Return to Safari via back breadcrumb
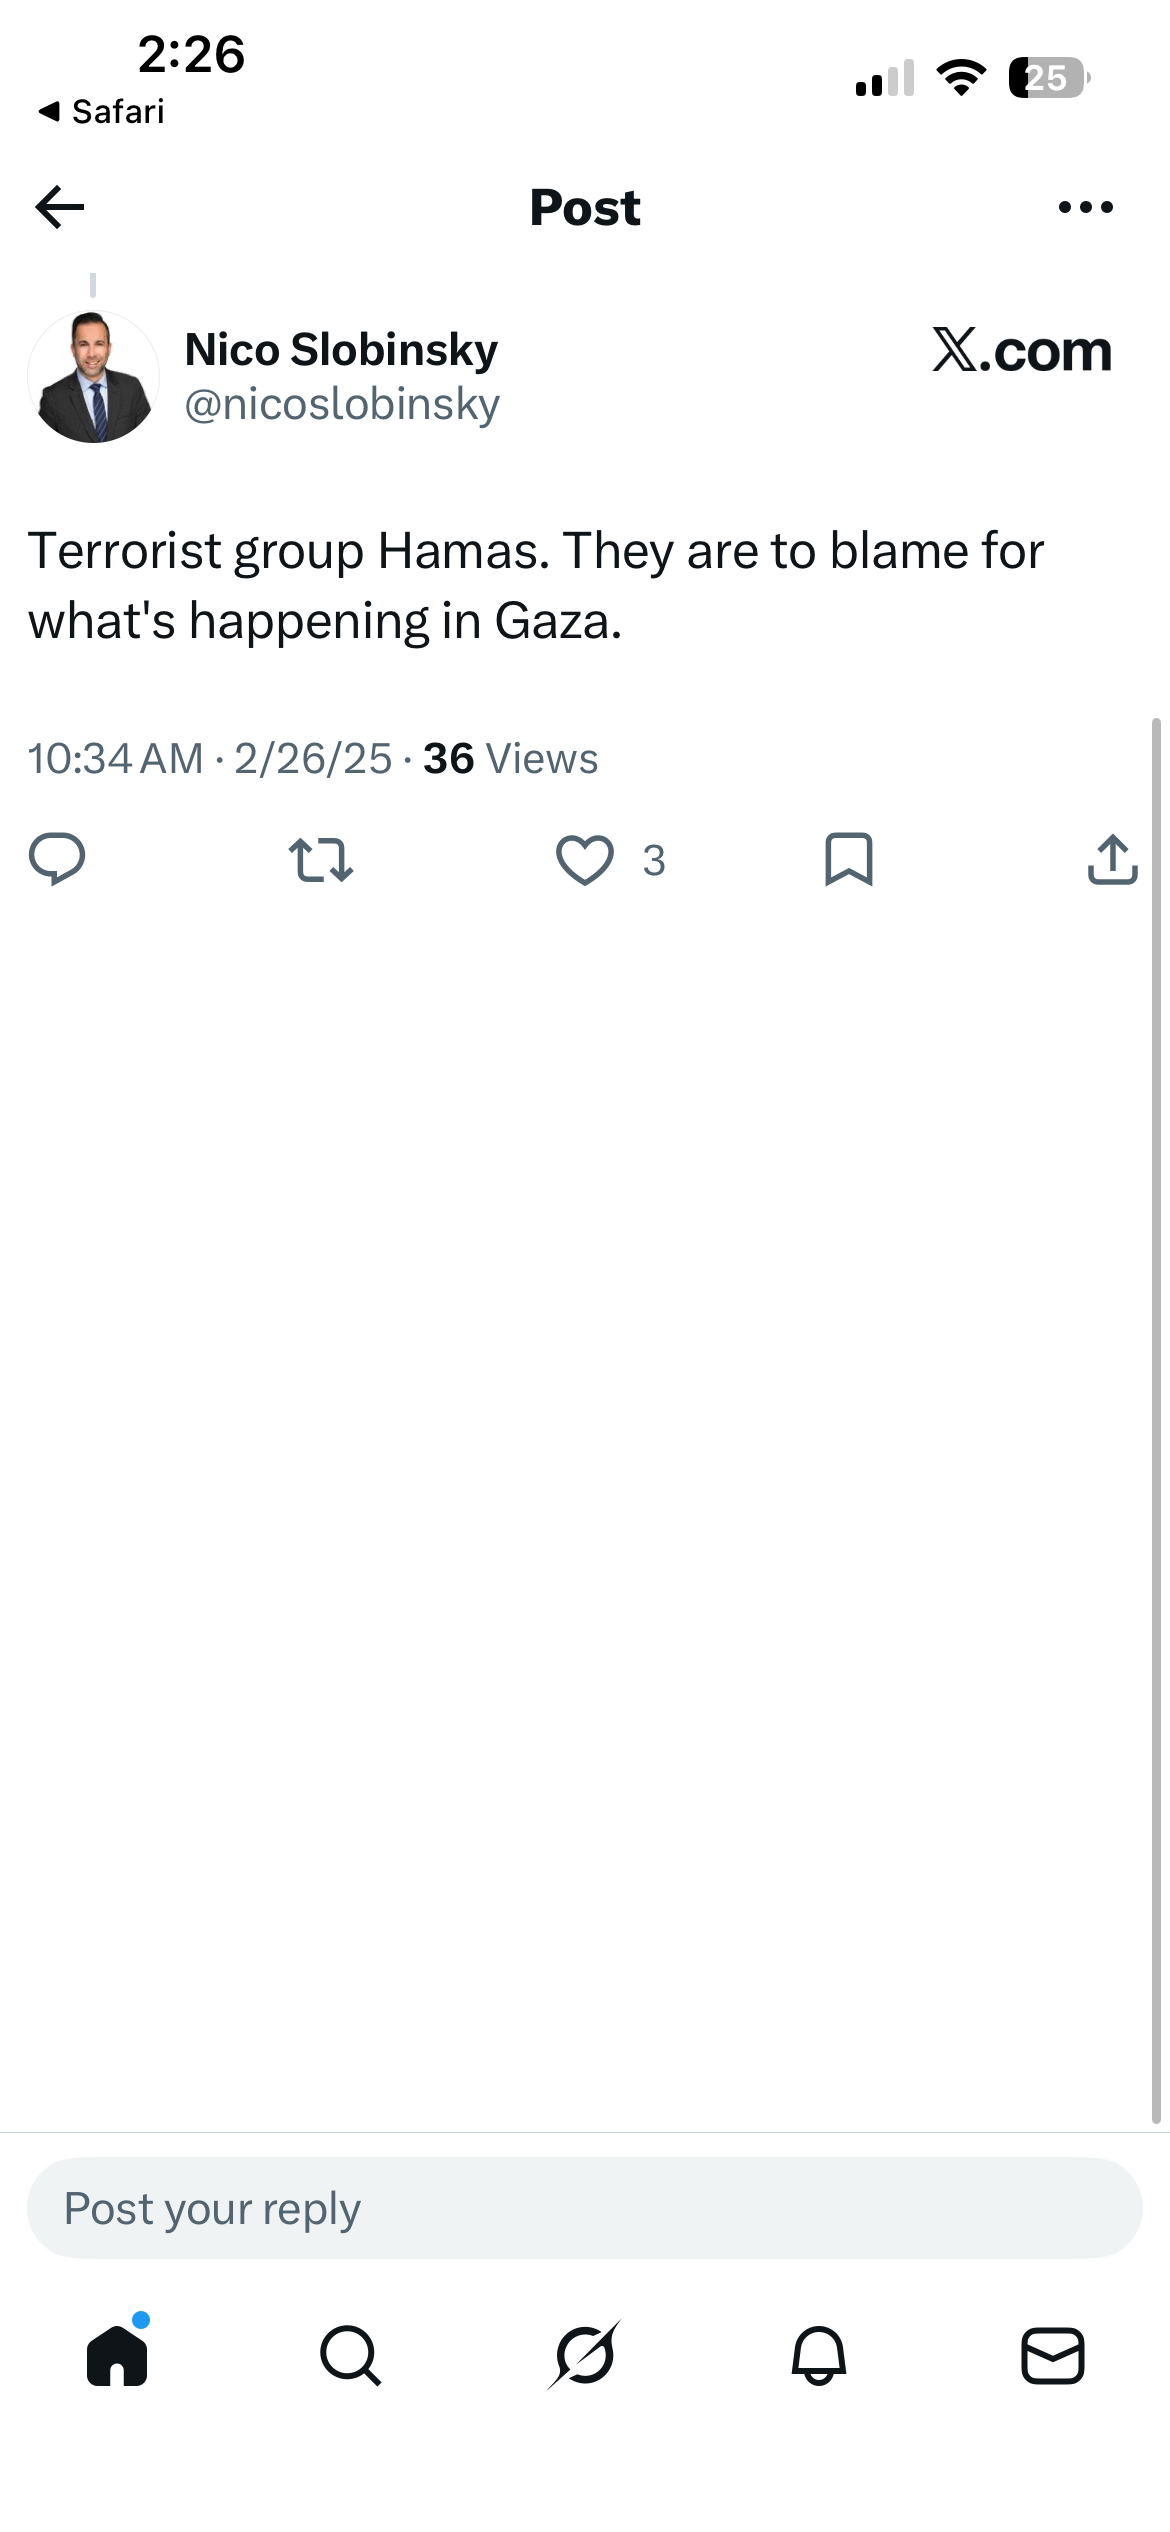This screenshot has width=1170, height=2532. coord(101,111)
